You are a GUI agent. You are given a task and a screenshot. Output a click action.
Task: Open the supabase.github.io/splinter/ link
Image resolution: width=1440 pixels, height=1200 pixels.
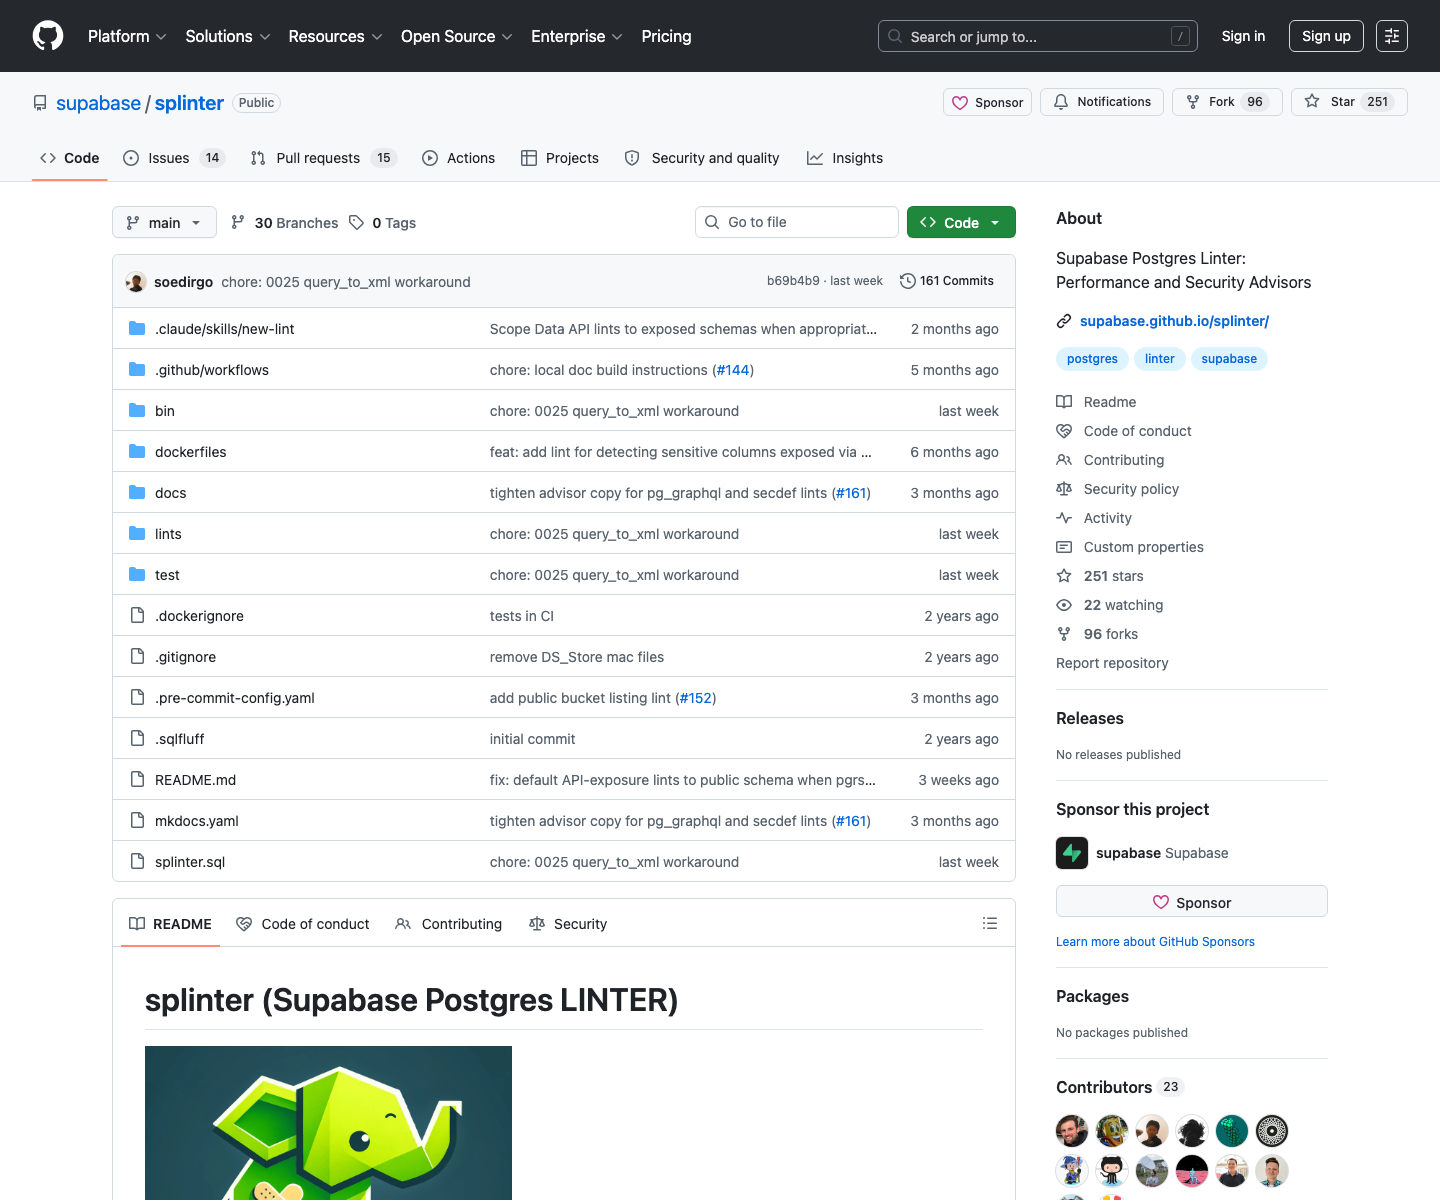[x=1174, y=321]
